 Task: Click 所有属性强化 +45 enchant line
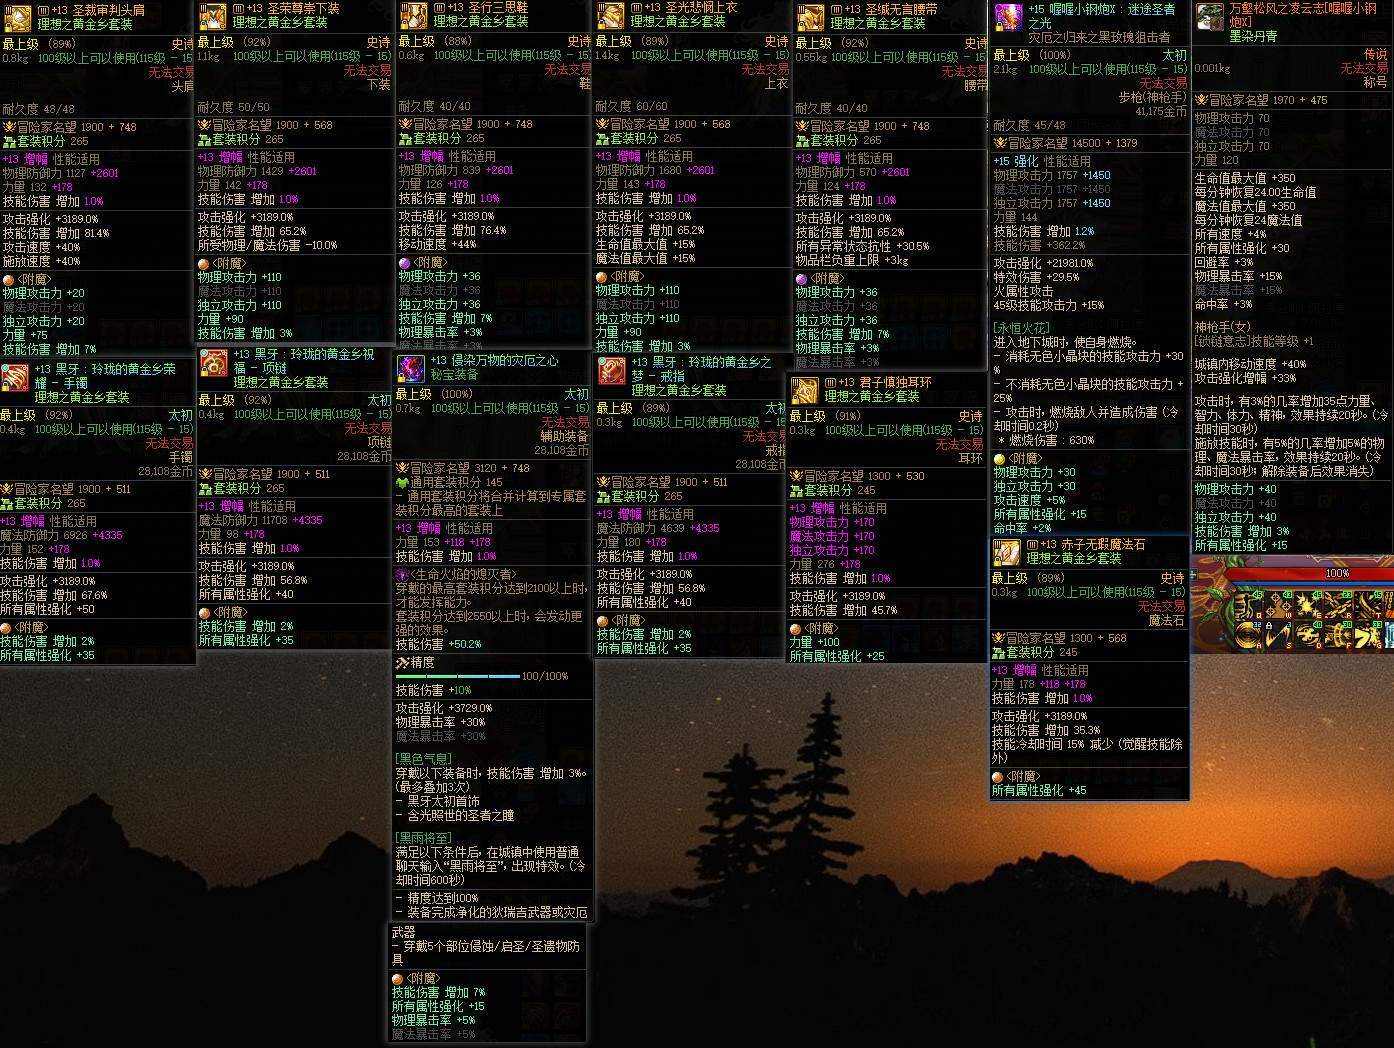(1039, 791)
